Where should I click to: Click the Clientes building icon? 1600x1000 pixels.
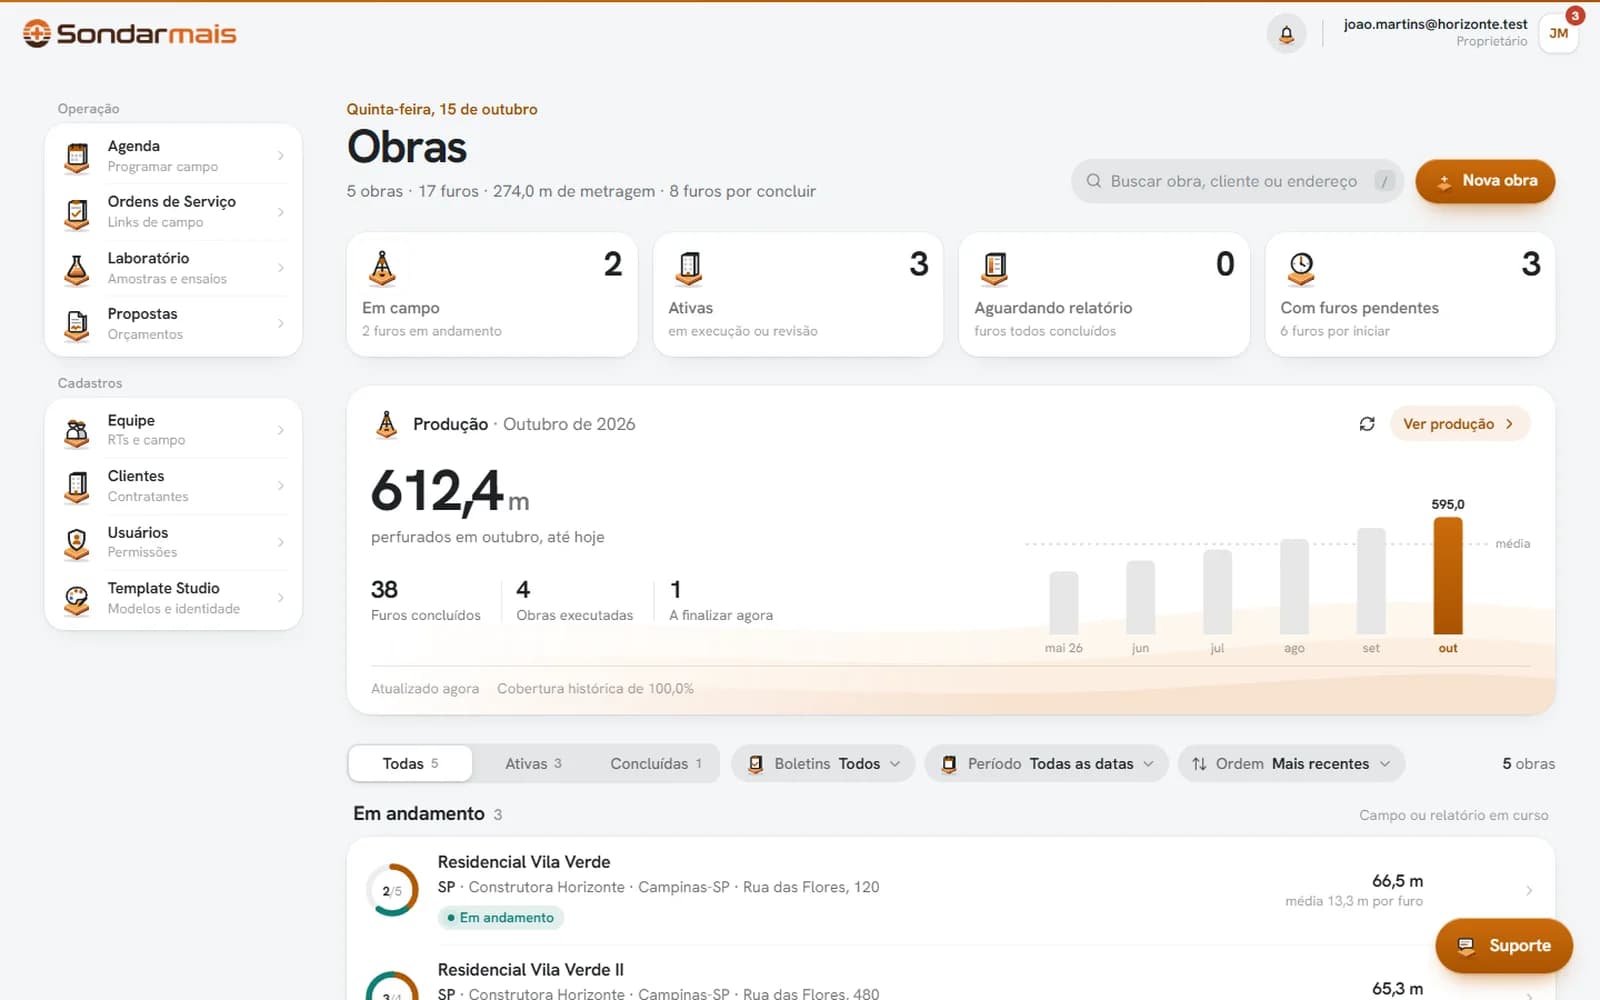[x=77, y=486]
